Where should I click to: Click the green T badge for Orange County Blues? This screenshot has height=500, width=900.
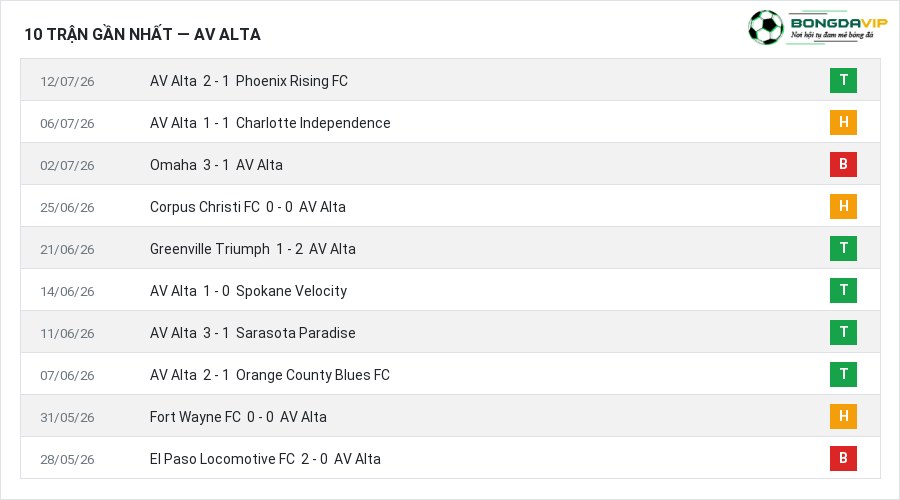click(x=843, y=374)
